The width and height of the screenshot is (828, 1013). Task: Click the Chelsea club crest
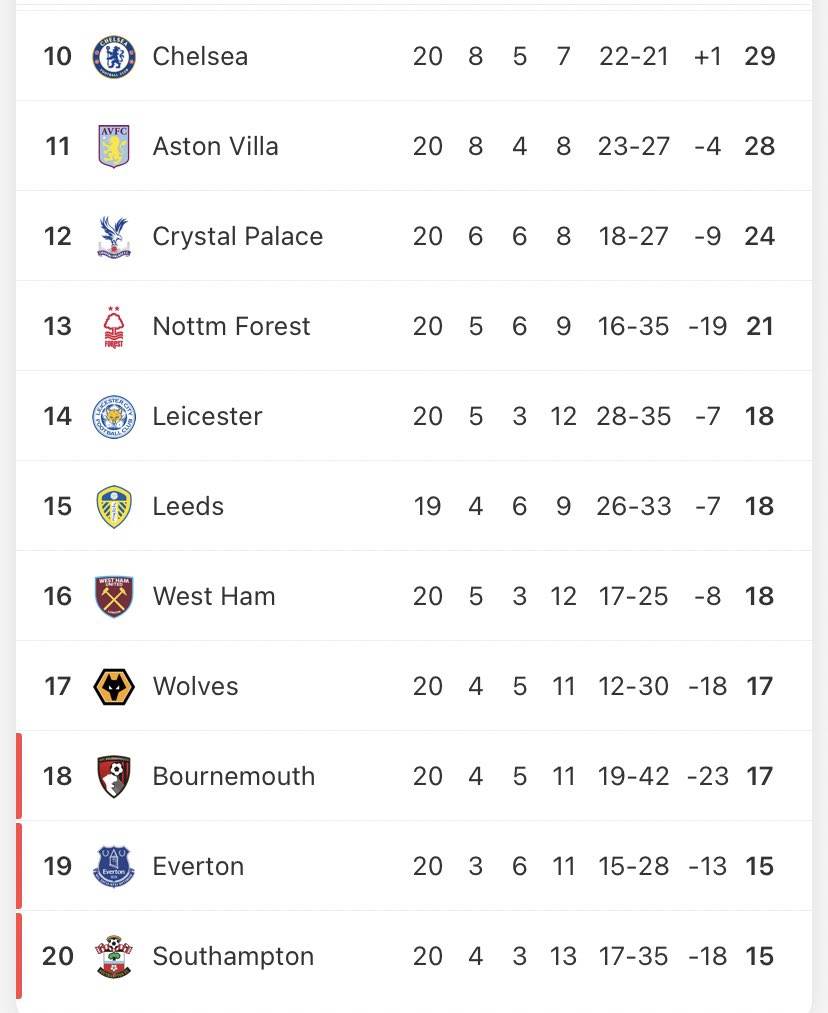(113, 56)
